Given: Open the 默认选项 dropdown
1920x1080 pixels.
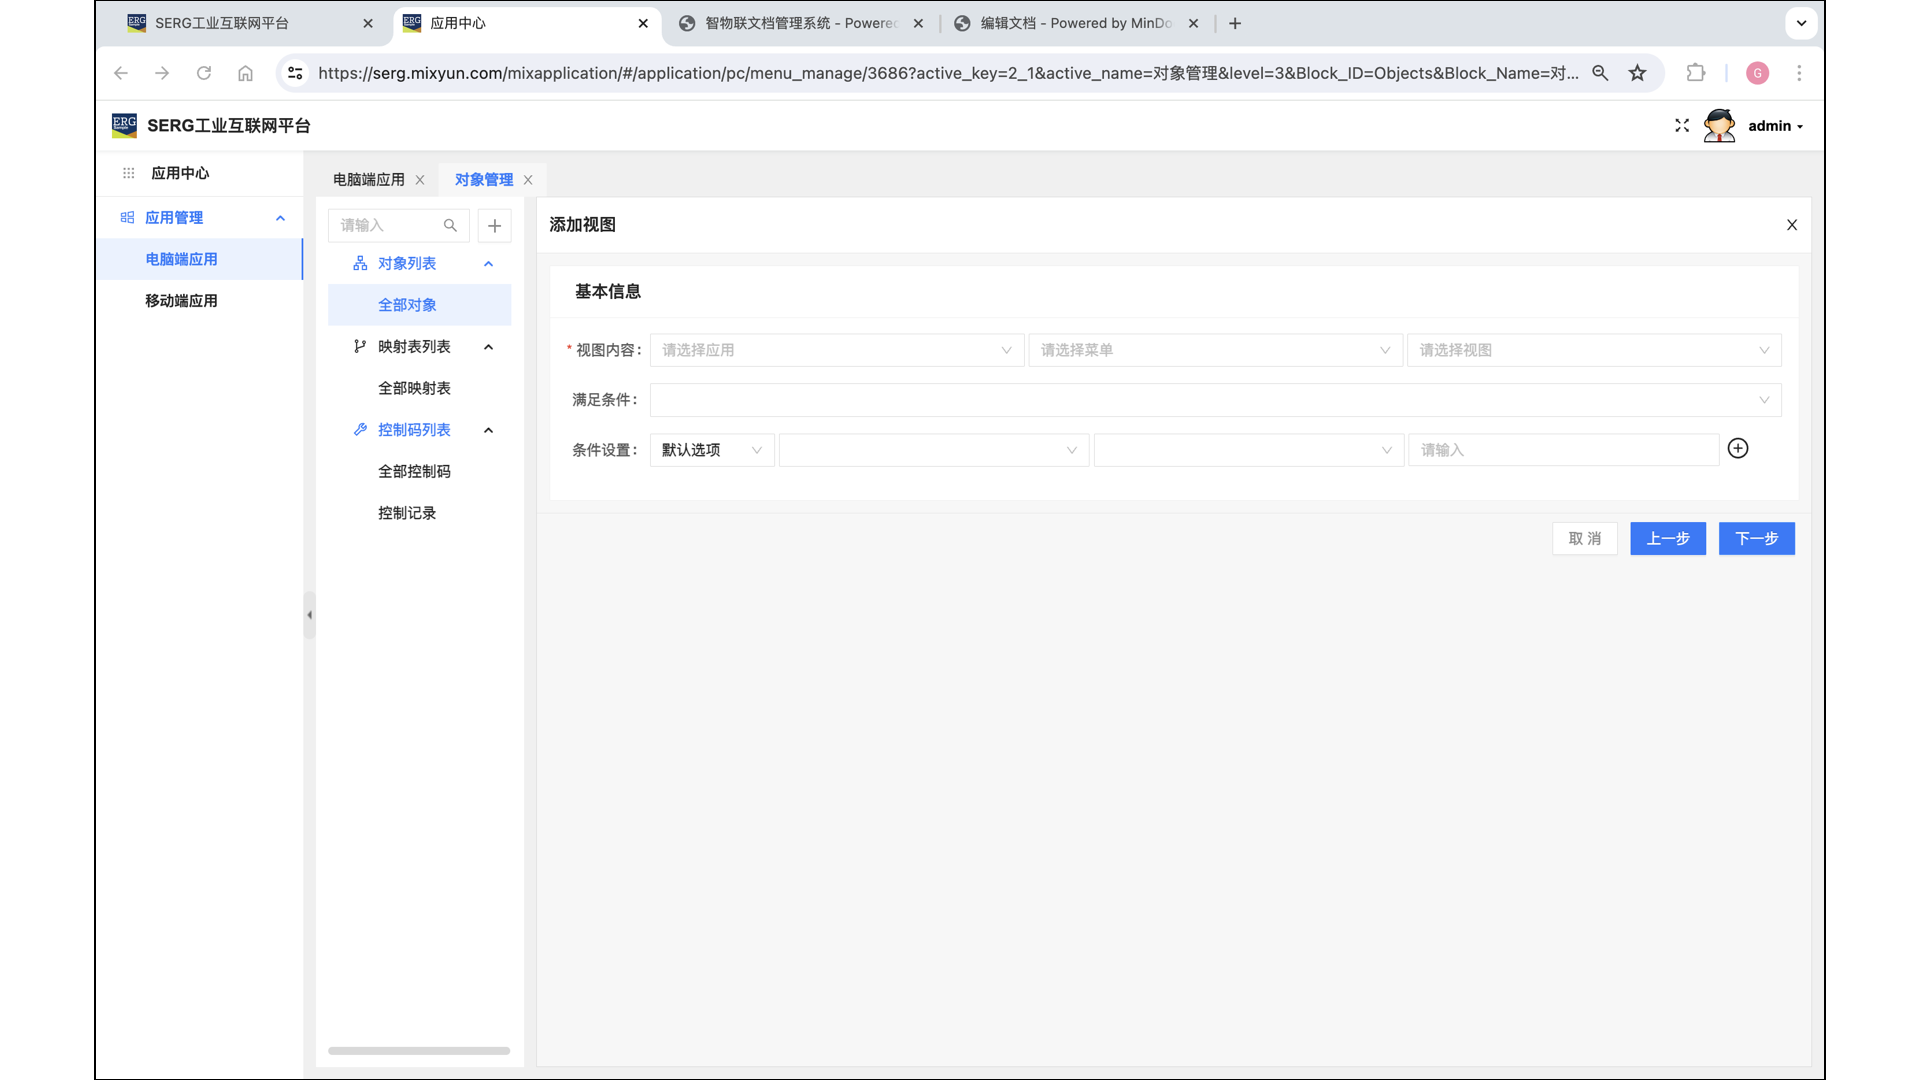Looking at the screenshot, I should 711,450.
